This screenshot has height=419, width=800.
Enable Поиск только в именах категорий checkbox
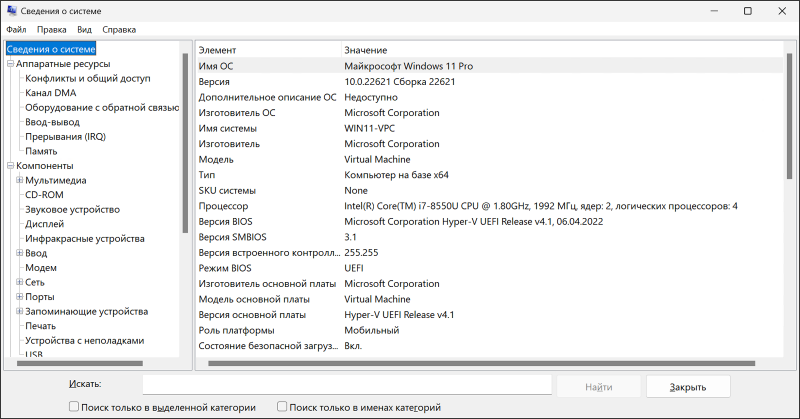click(x=282, y=408)
